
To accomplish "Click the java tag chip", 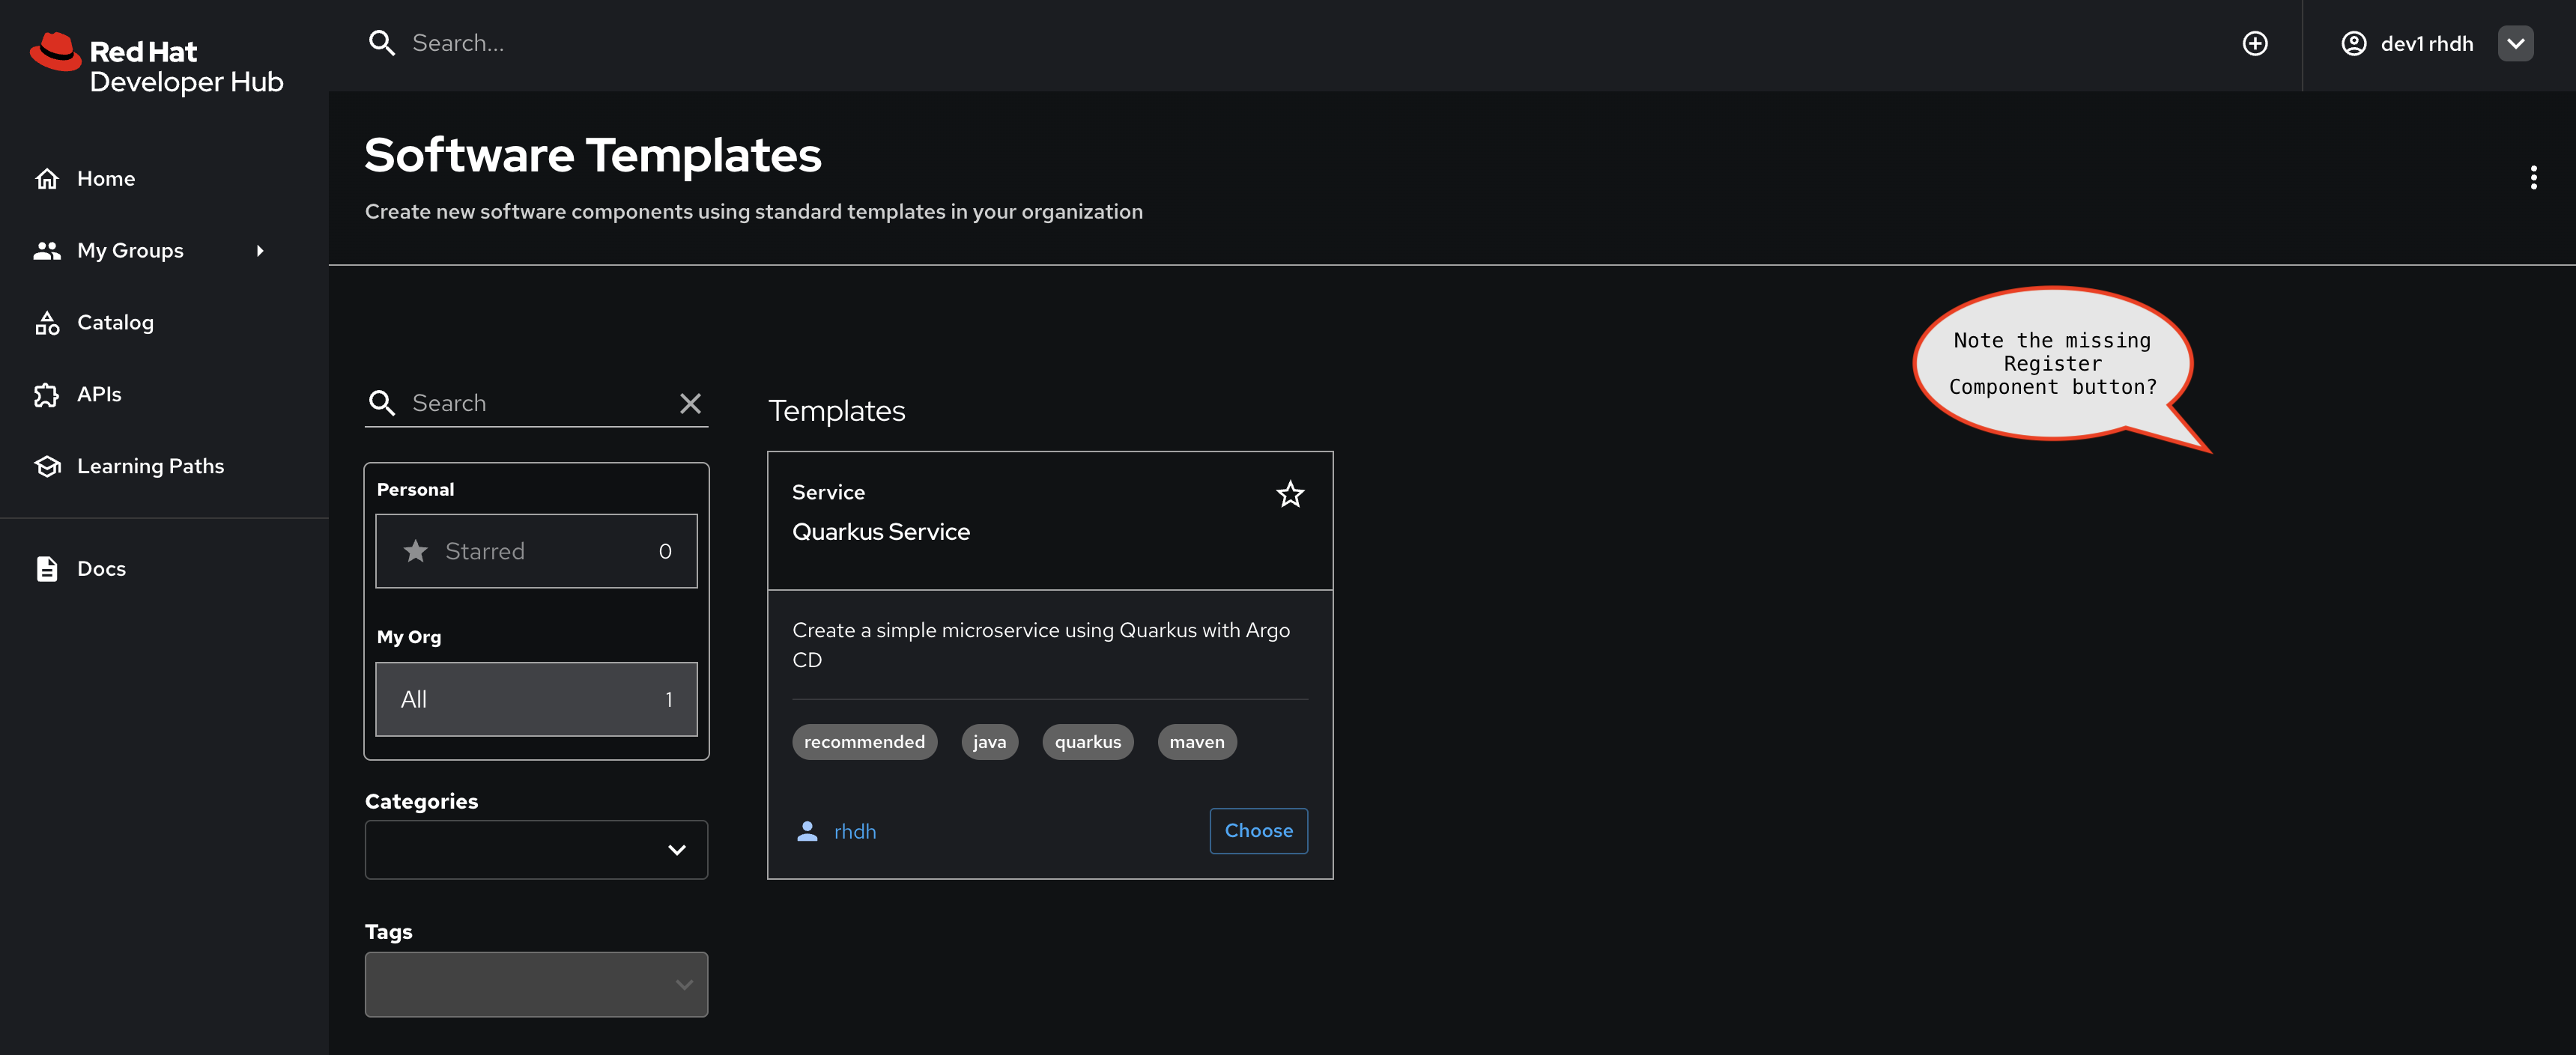I will (989, 742).
